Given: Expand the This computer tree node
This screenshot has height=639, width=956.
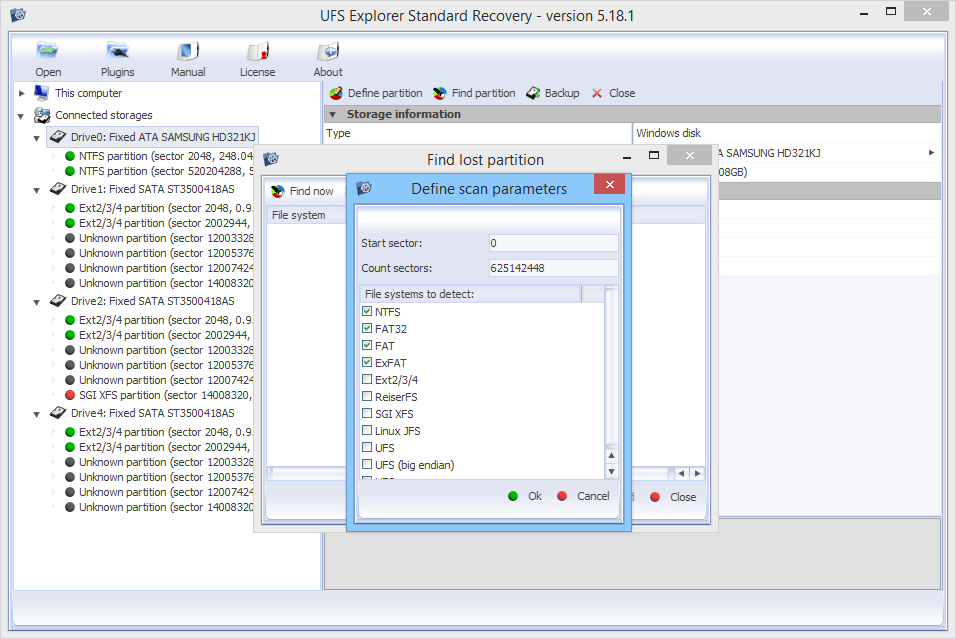Looking at the screenshot, I should tap(20, 92).
